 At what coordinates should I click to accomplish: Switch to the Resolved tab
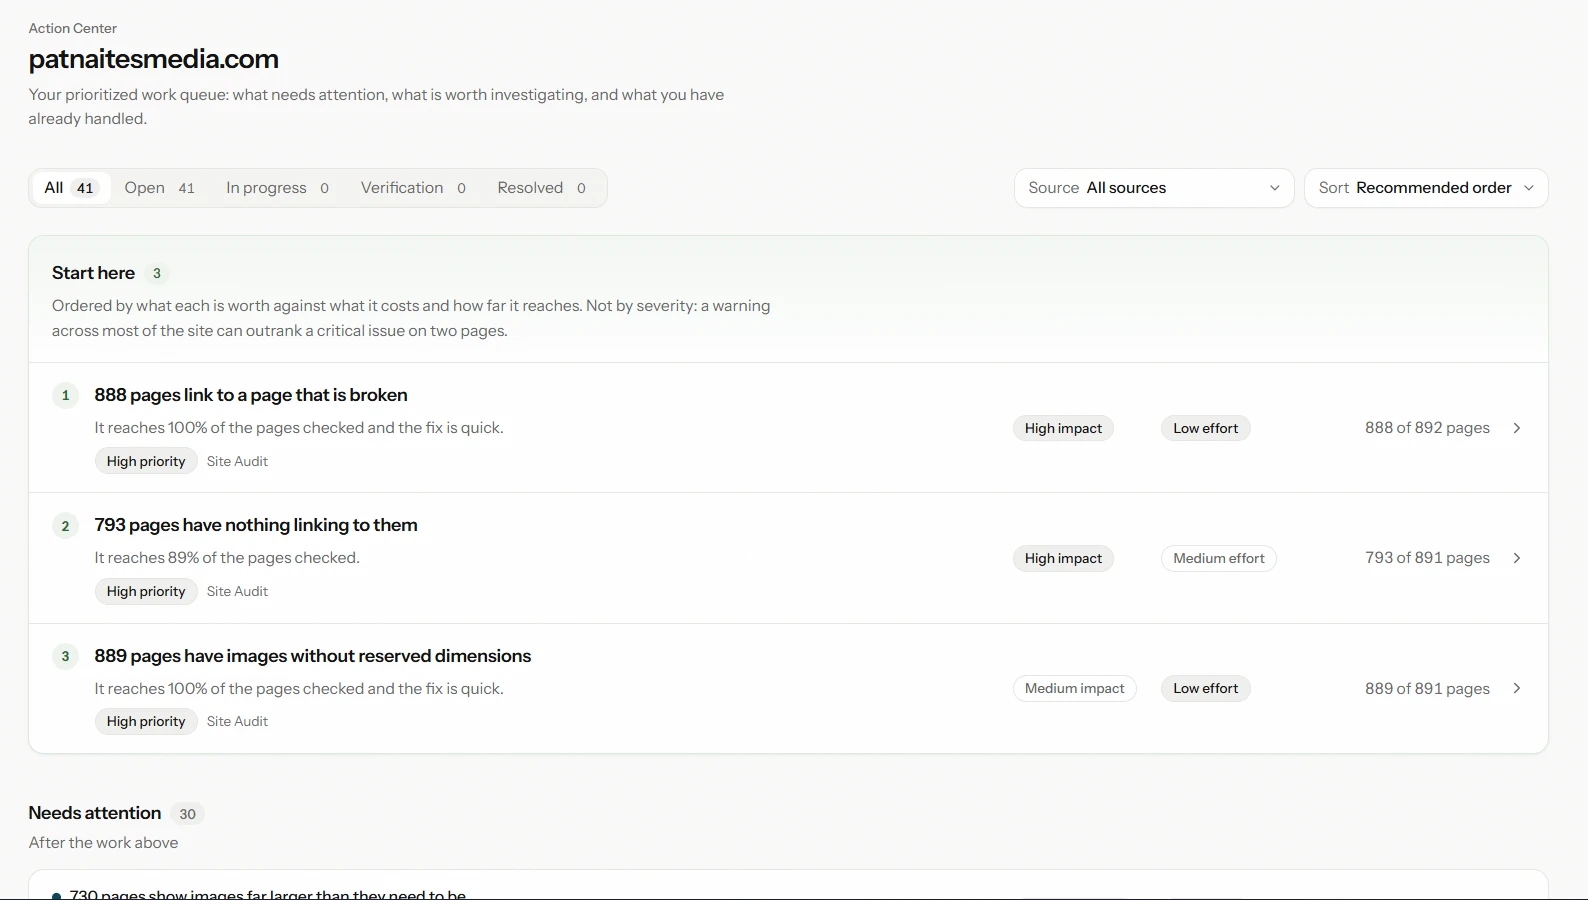pos(541,188)
